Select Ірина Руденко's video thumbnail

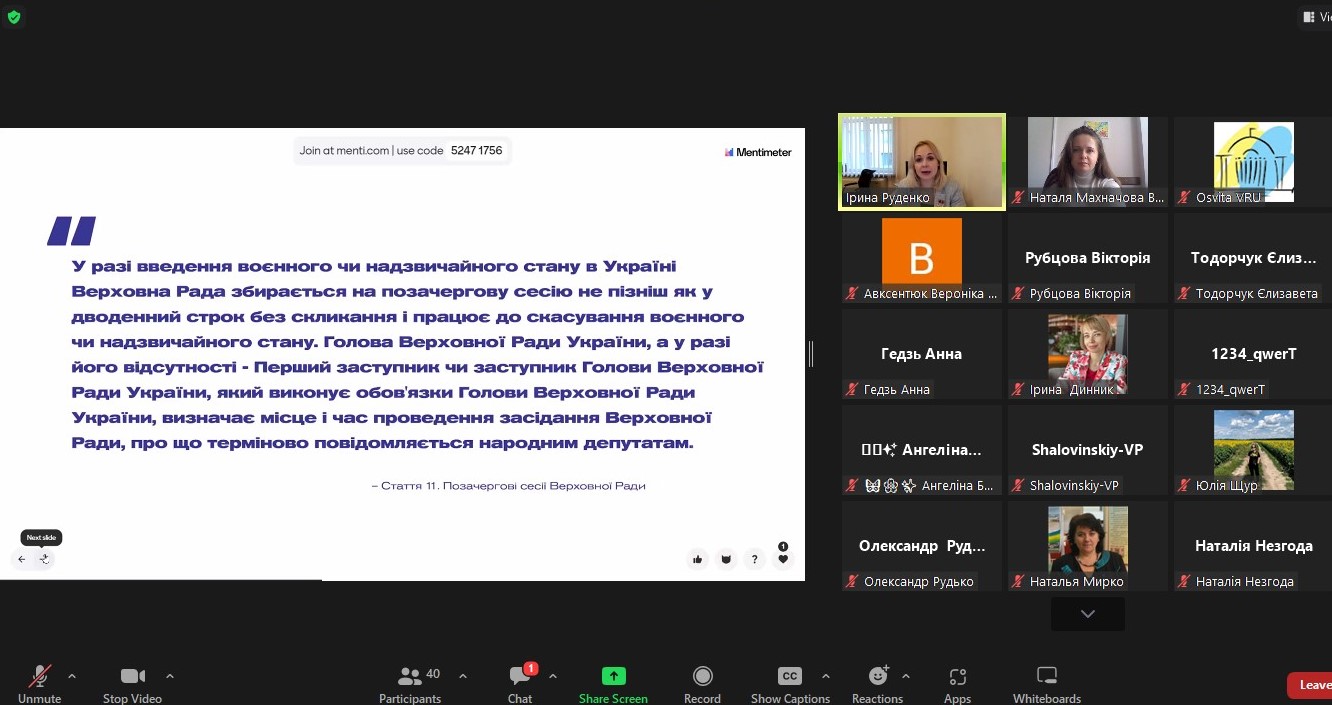pyautogui.click(x=922, y=161)
